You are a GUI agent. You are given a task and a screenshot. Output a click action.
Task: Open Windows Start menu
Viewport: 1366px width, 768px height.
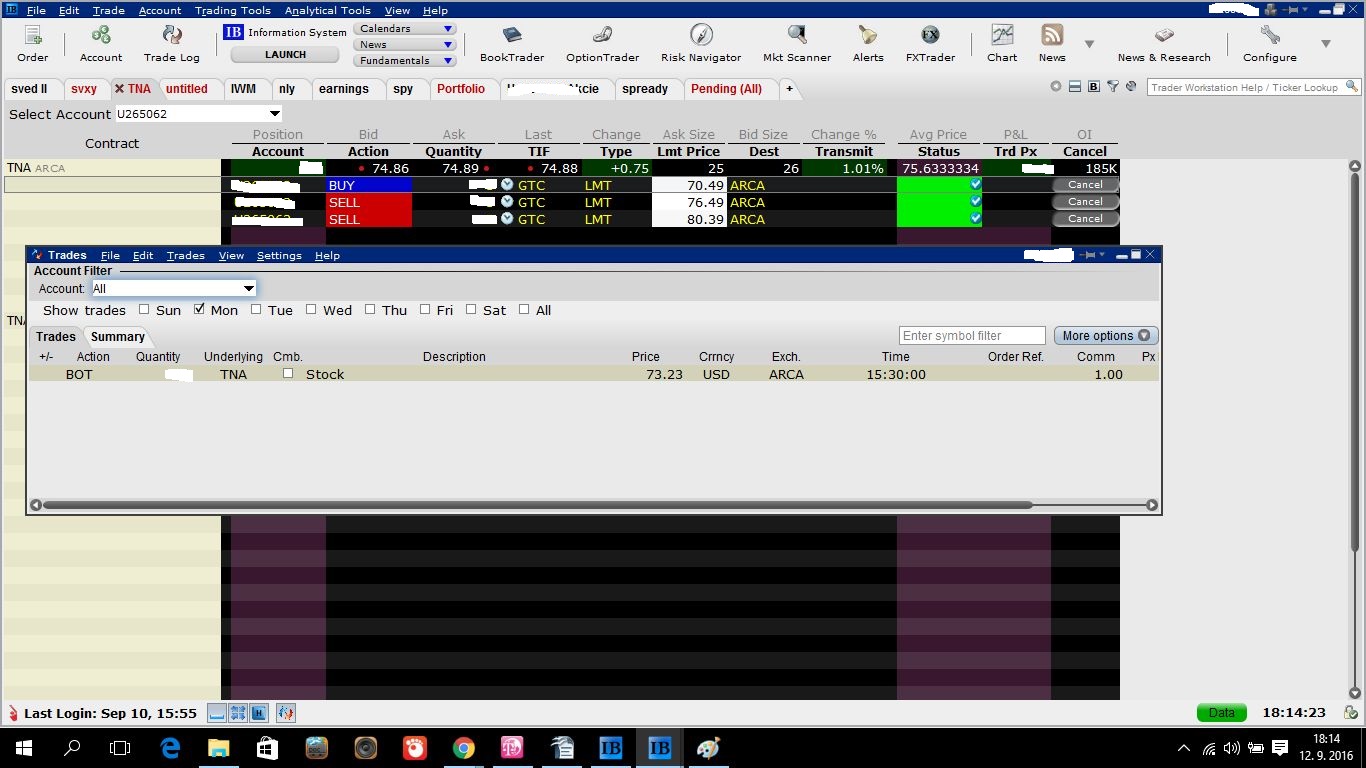click(x=24, y=748)
